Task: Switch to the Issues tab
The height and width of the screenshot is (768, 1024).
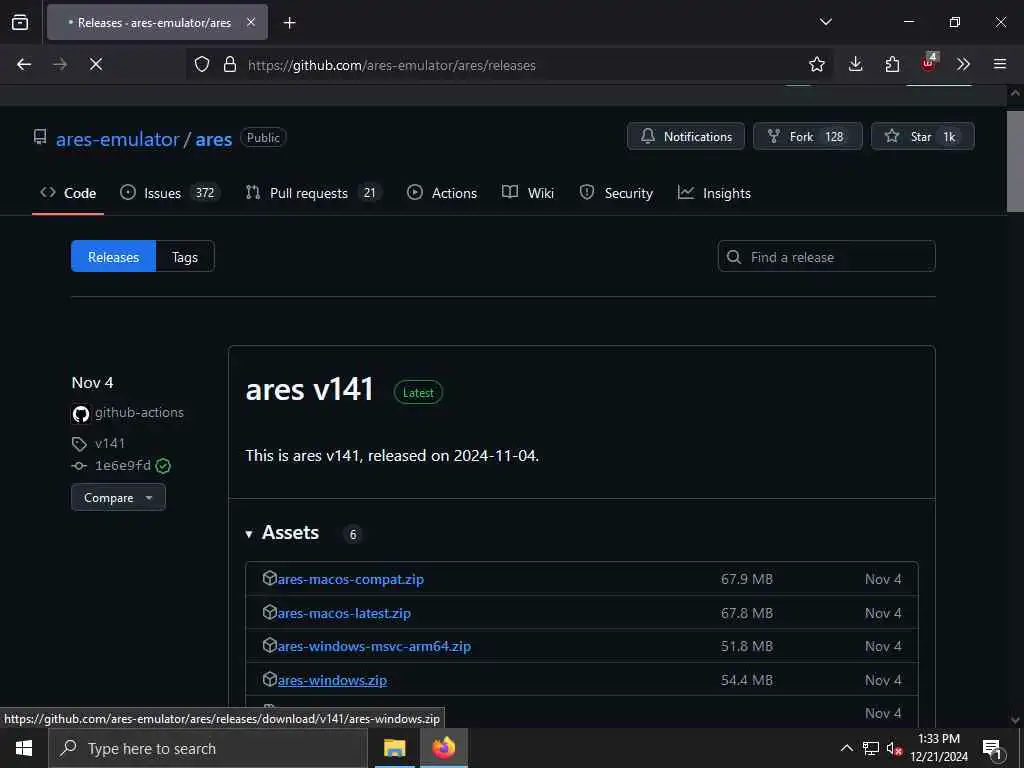Action: pos(170,193)
